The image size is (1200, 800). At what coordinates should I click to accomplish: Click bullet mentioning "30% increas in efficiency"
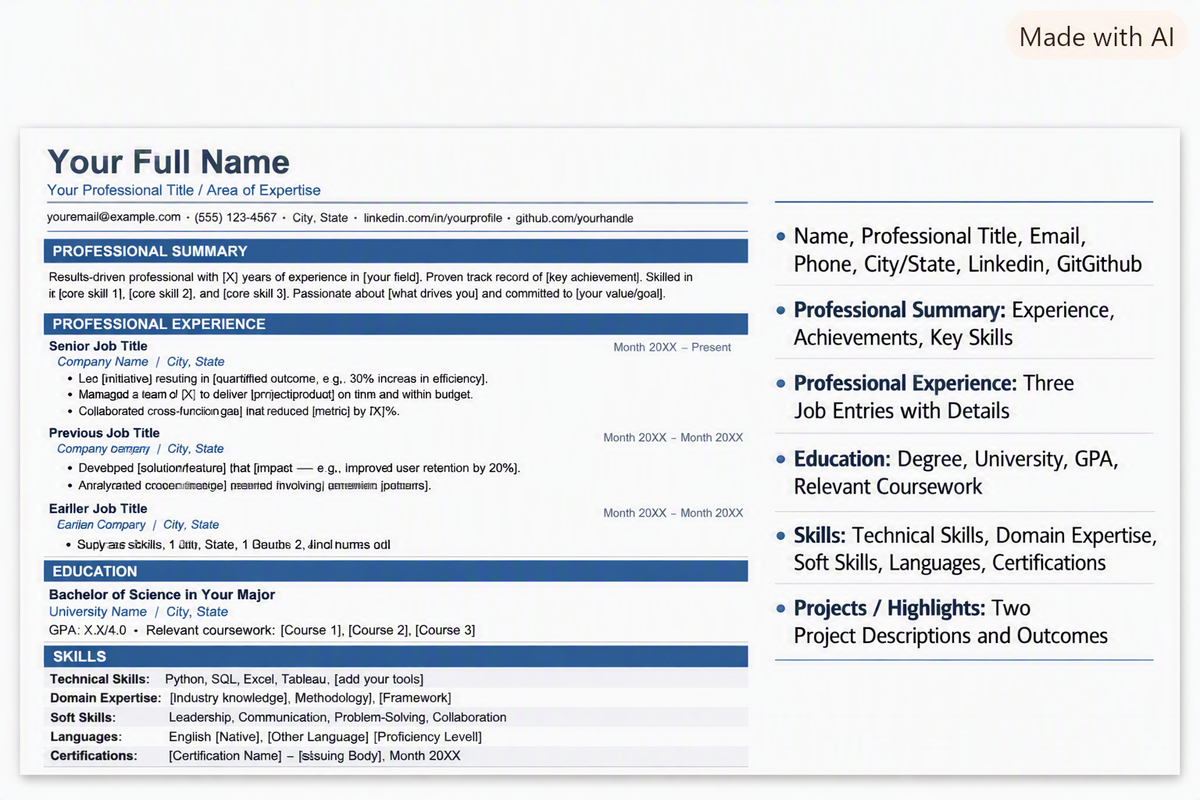coord(283,379)
